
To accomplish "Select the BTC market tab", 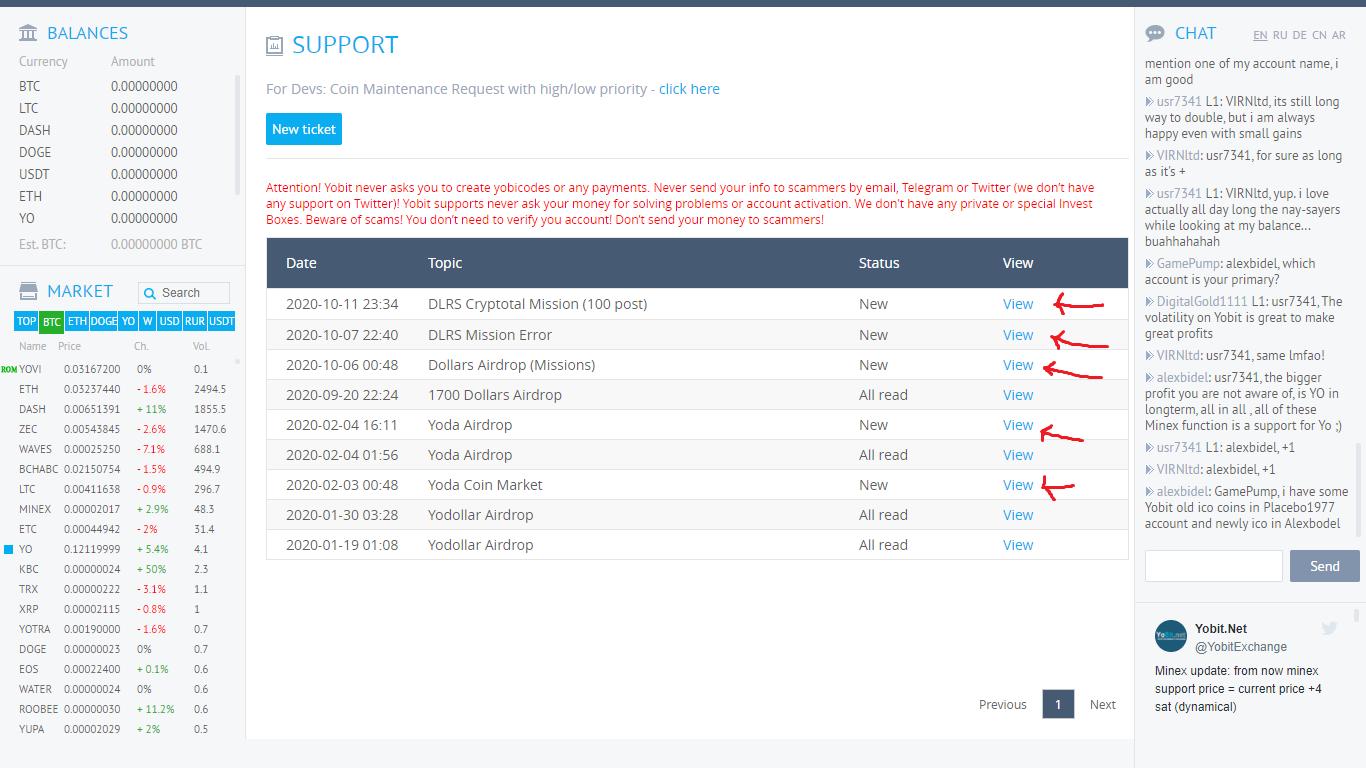I will tap(51, 321).
